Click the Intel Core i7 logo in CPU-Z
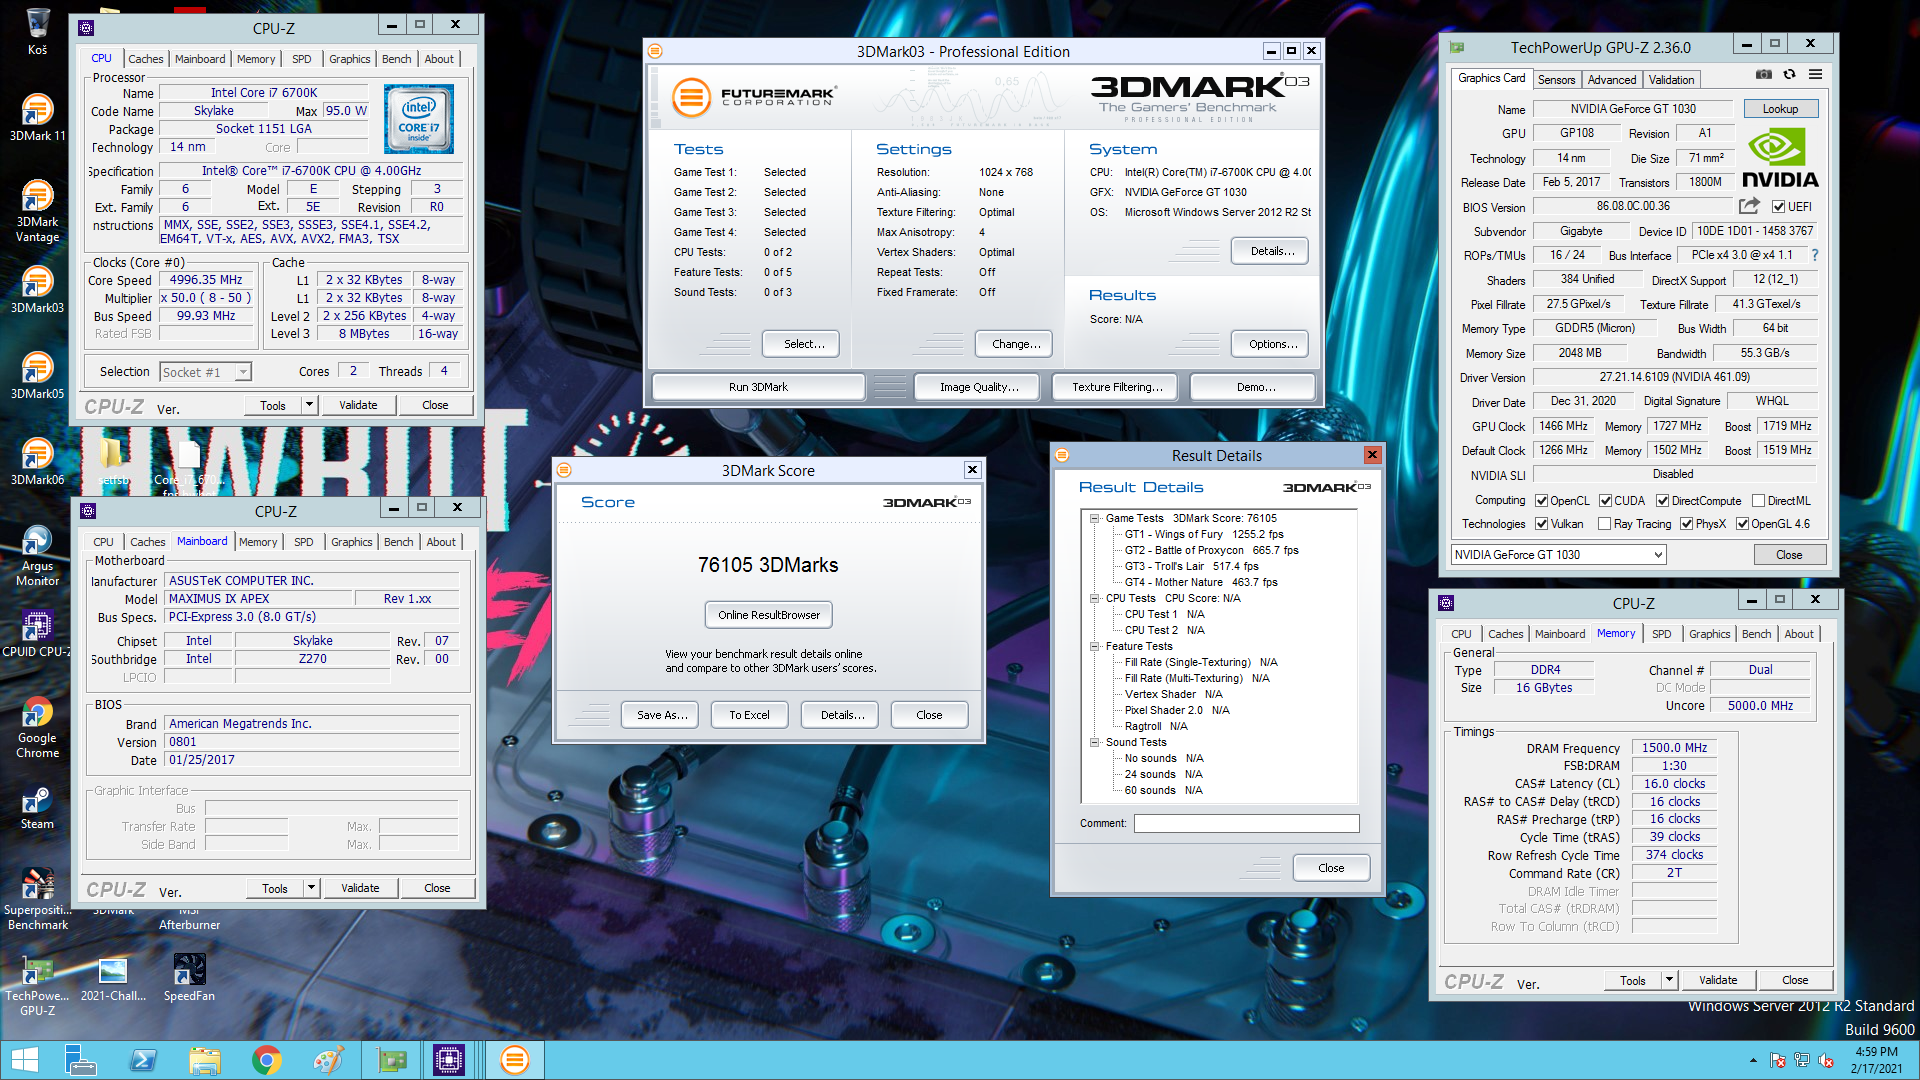 pyautogui.click(x=419, y=119)
